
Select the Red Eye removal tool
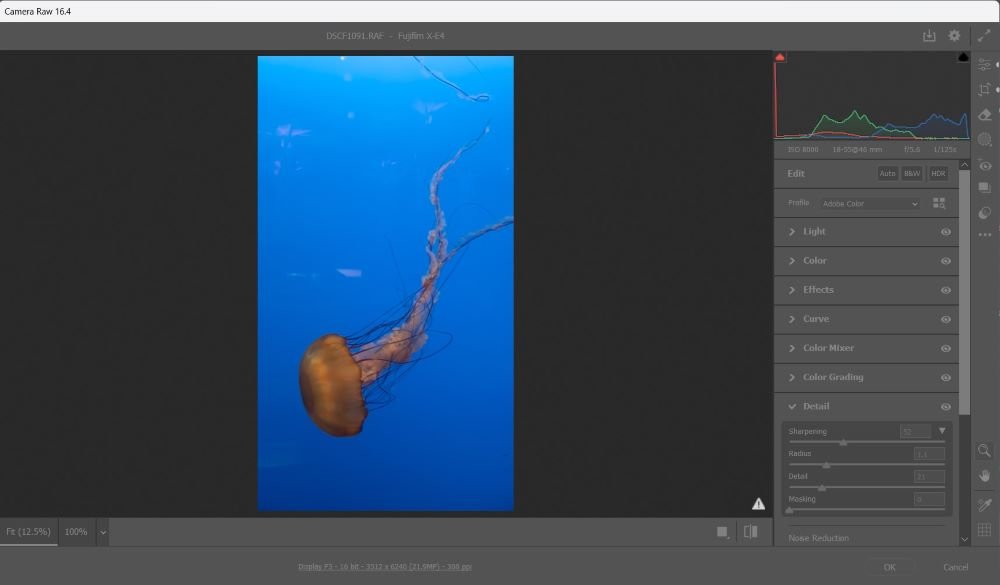coord(985,165)
